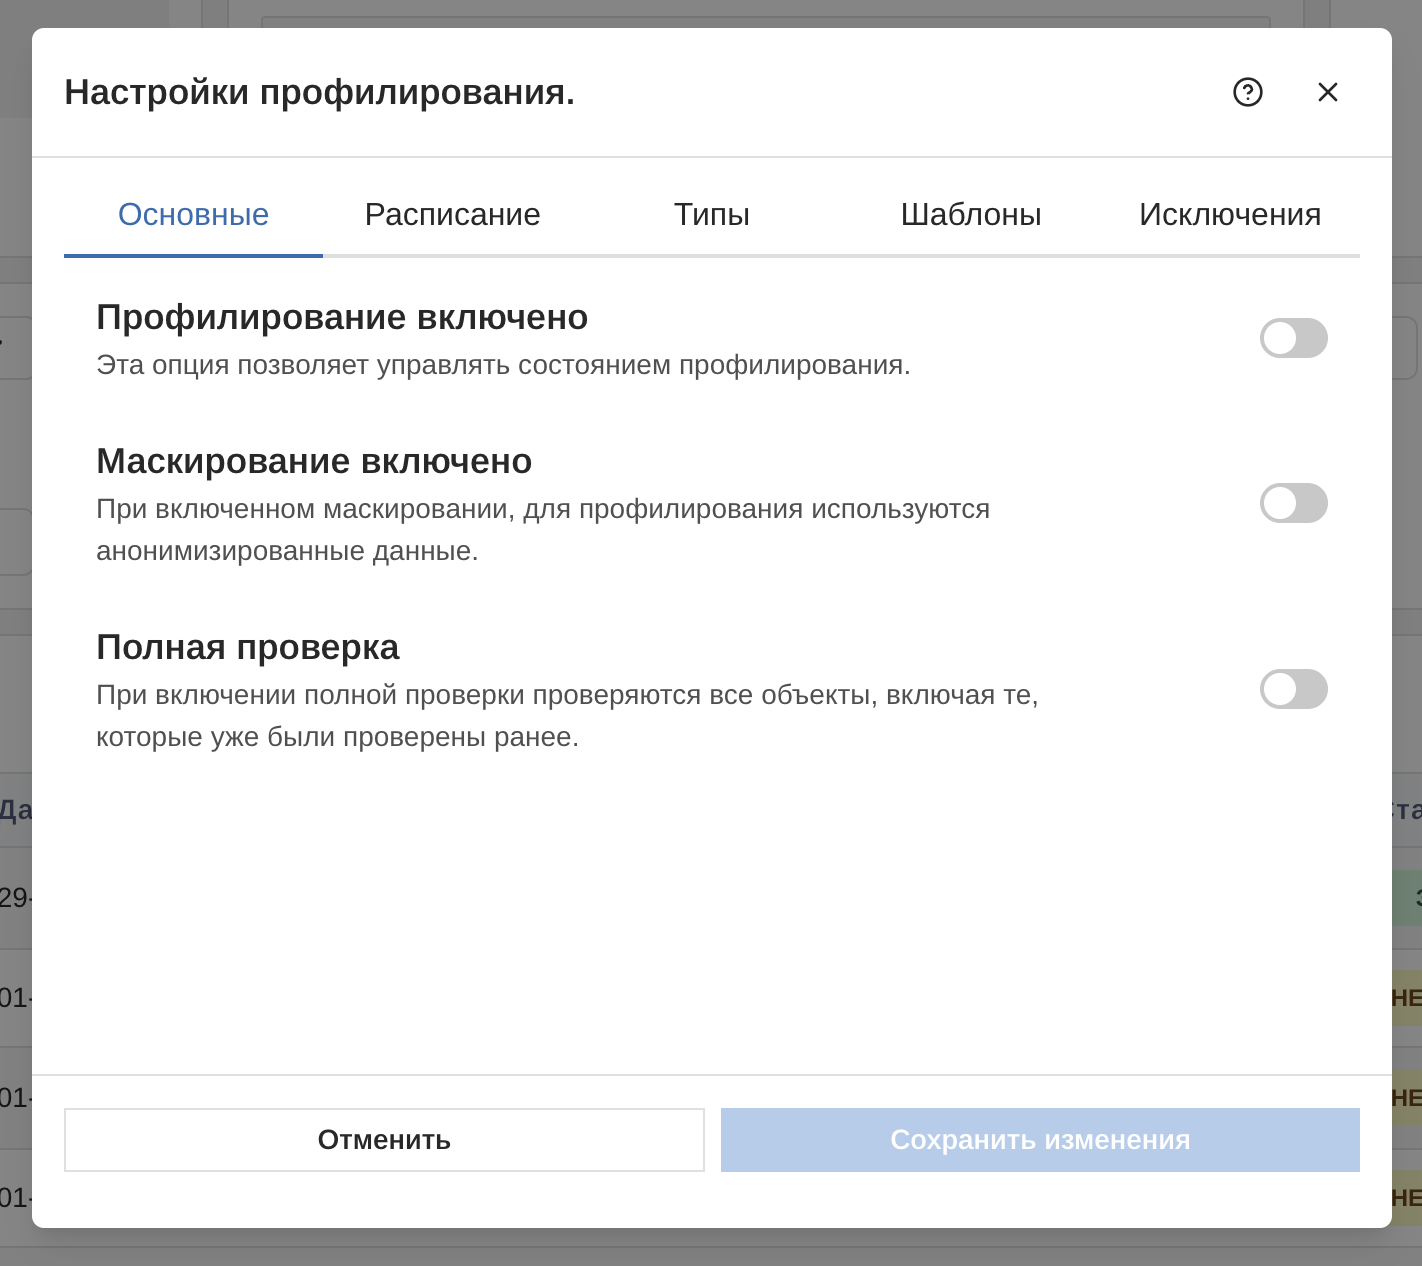
Task: Select the Основные tab
Action: pyautogui.click(x=193, y=214)
